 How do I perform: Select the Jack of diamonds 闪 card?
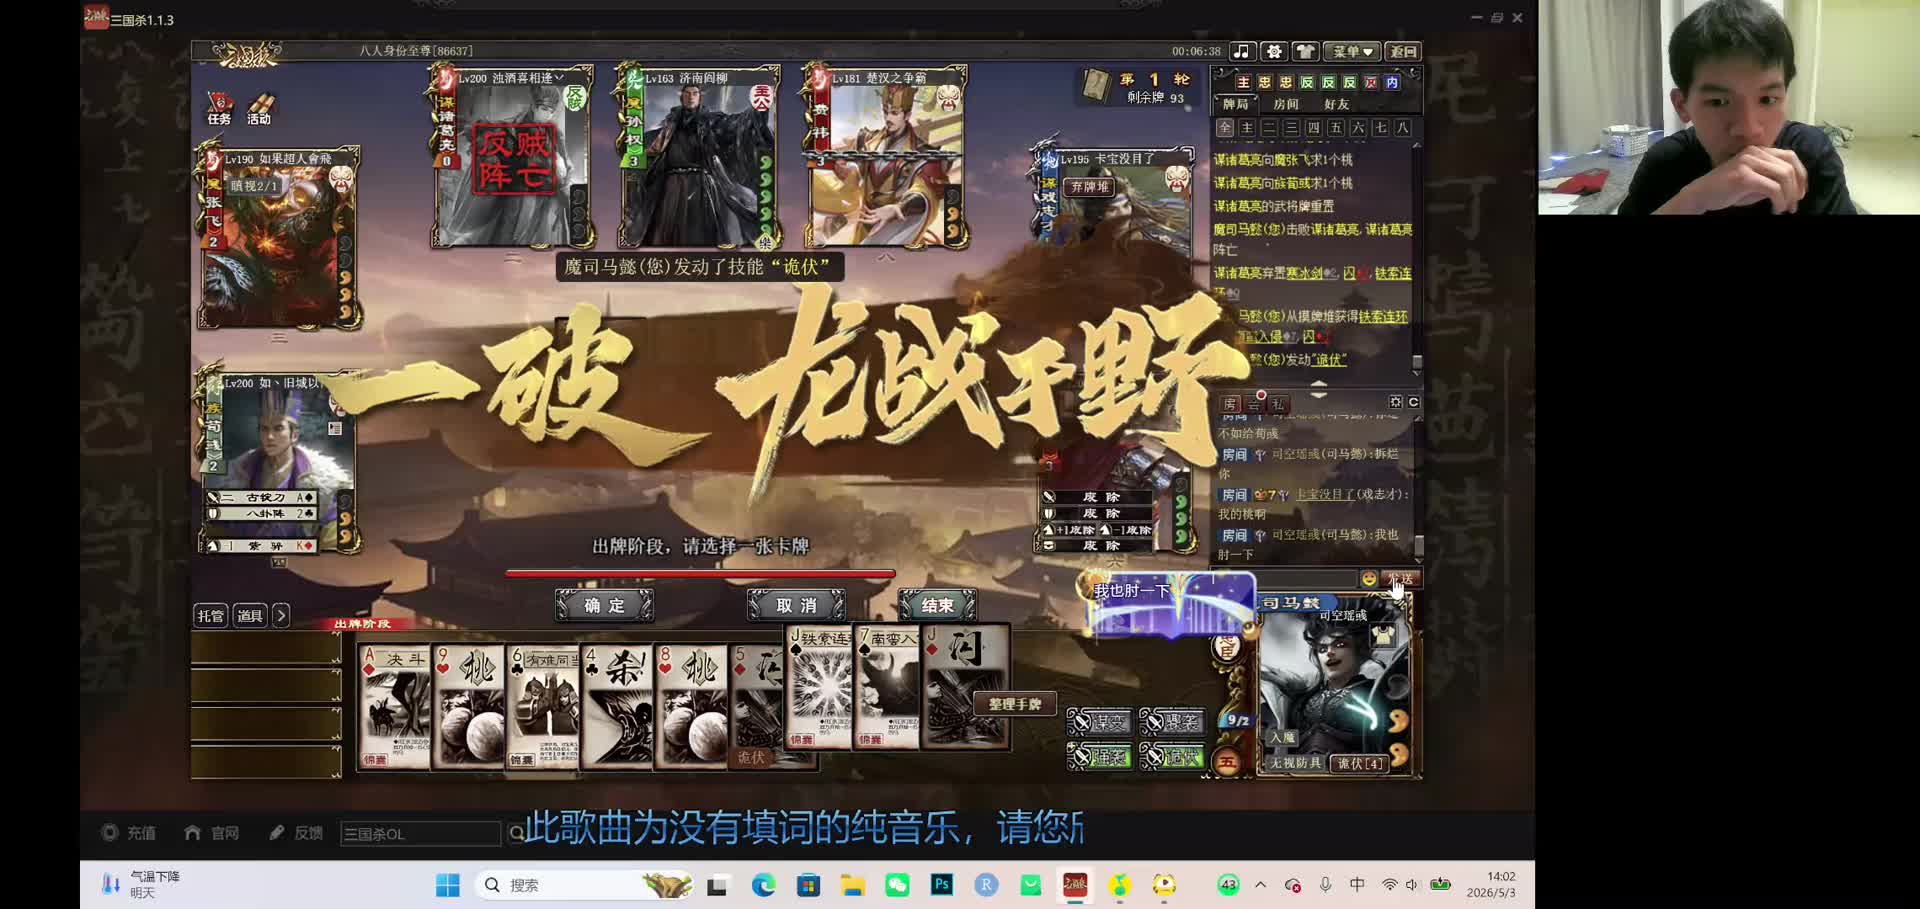[x=965, y=687]
